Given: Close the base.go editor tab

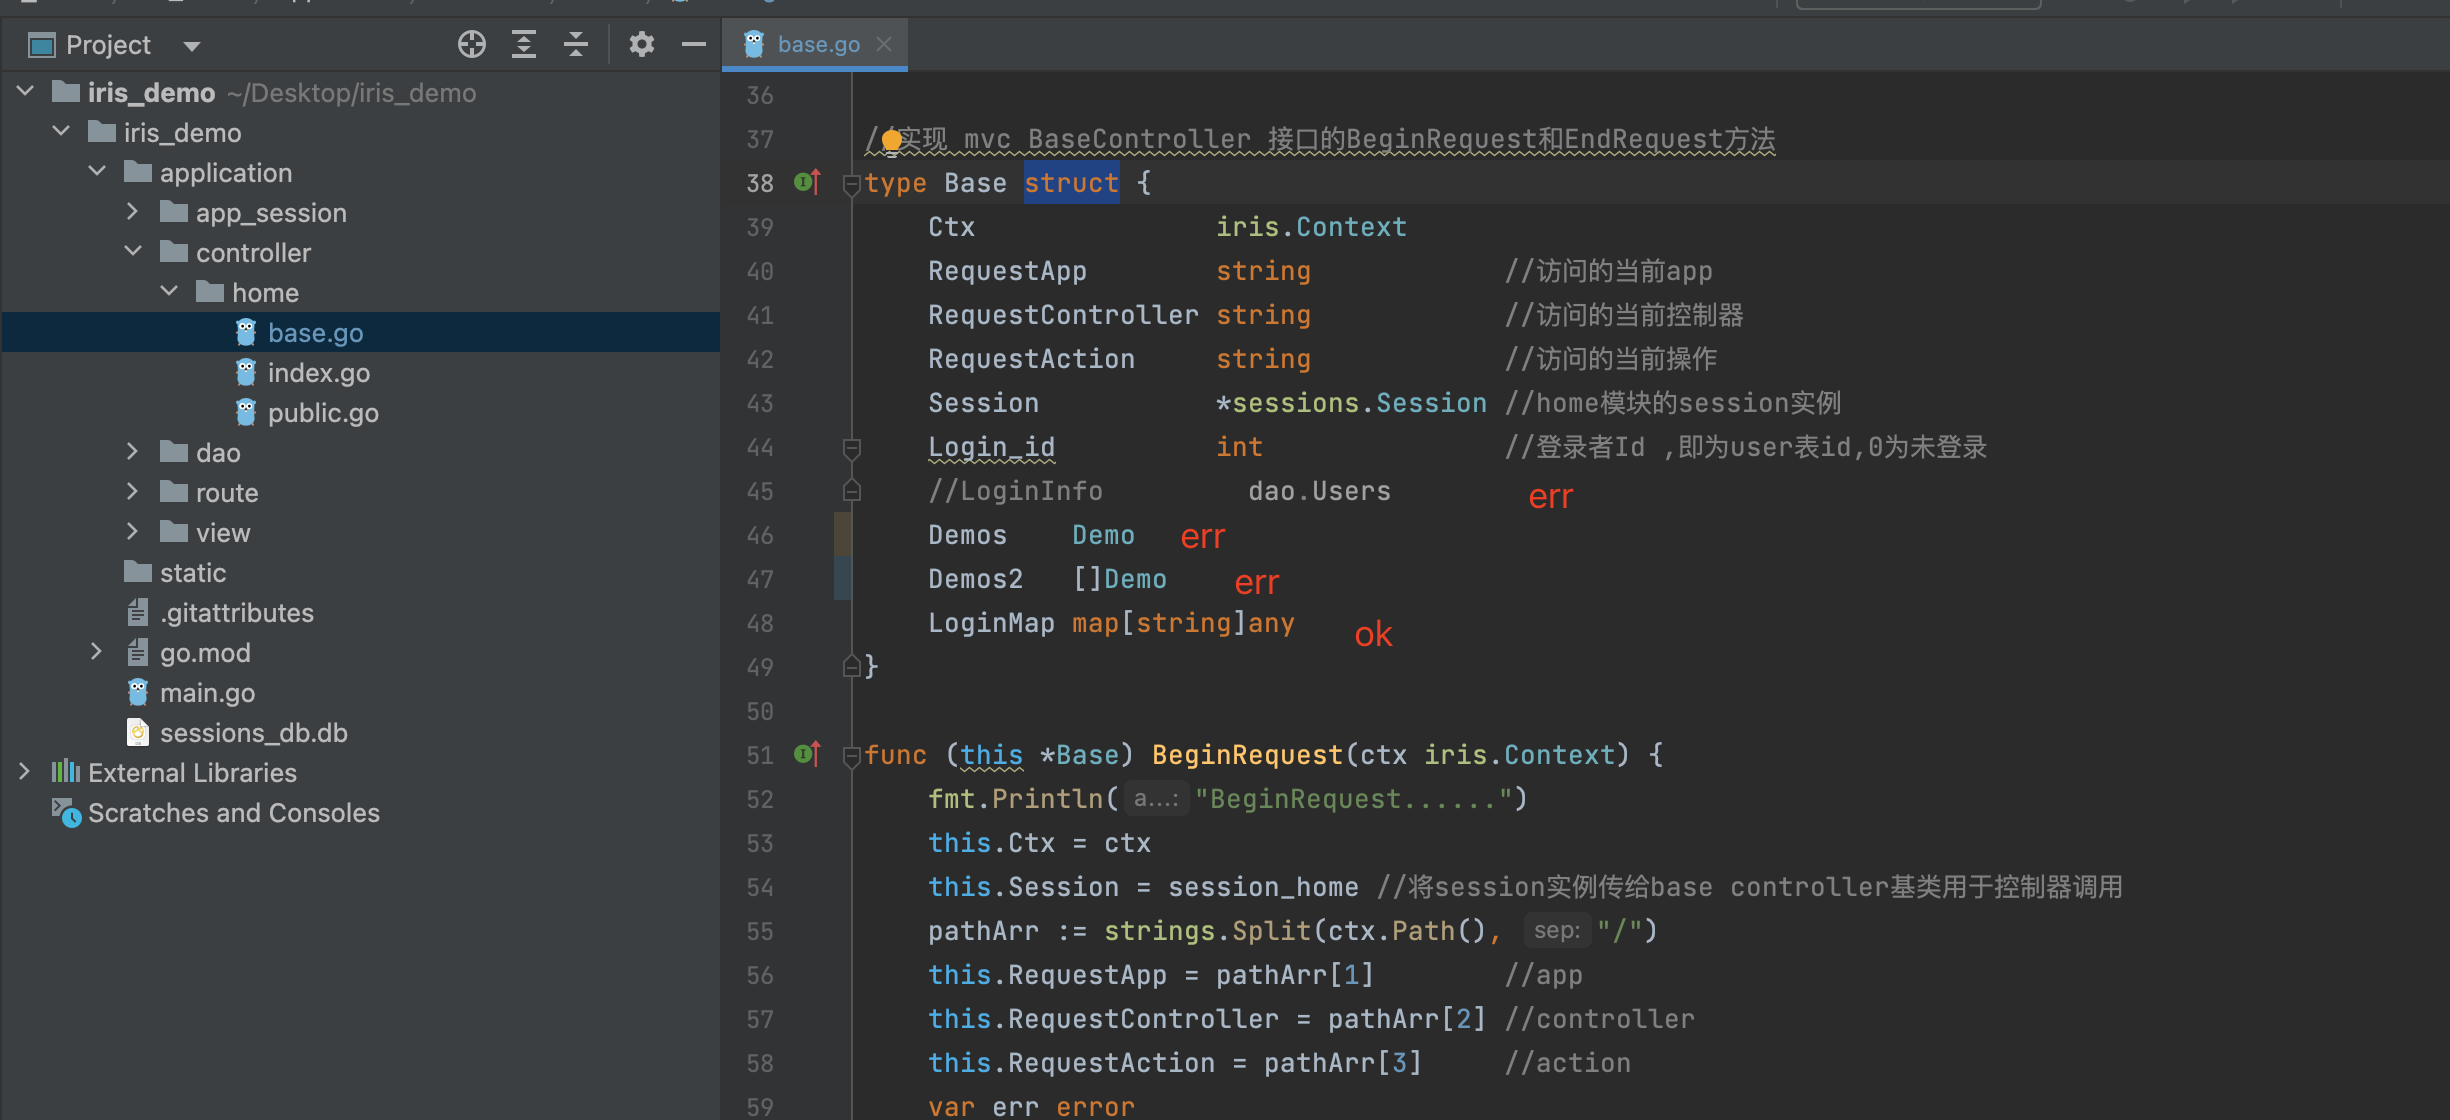Looking at the screenshot, I should pyautogui.click(x=884, y=44).
